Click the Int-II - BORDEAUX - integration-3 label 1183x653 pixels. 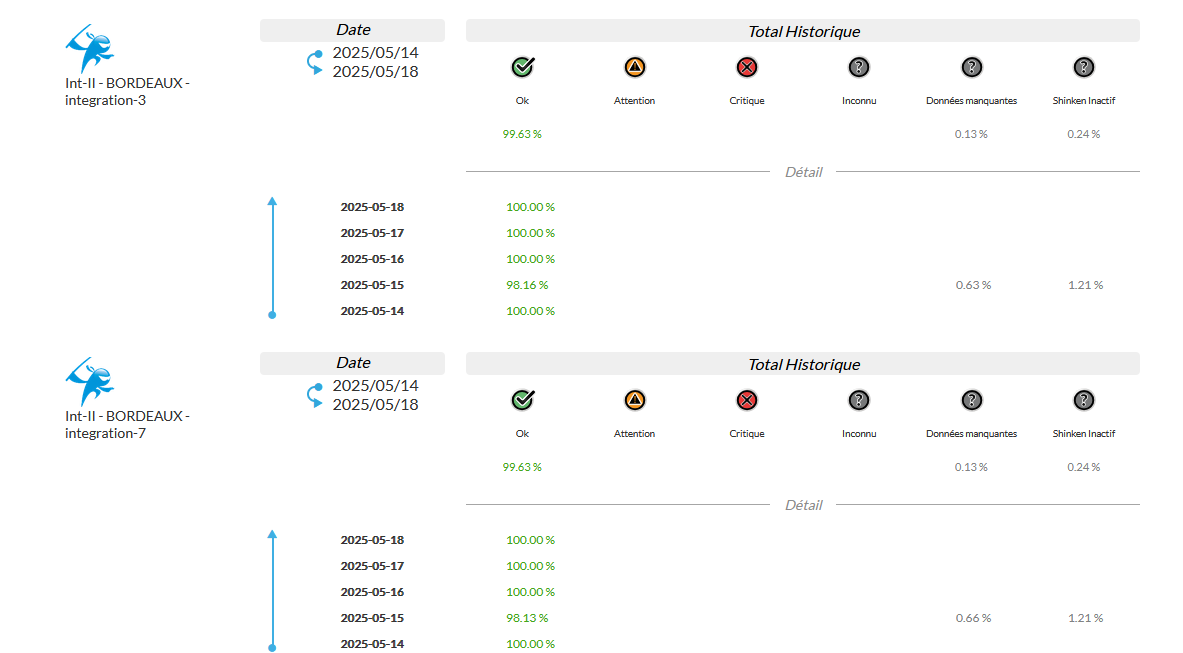click(127, 91)
